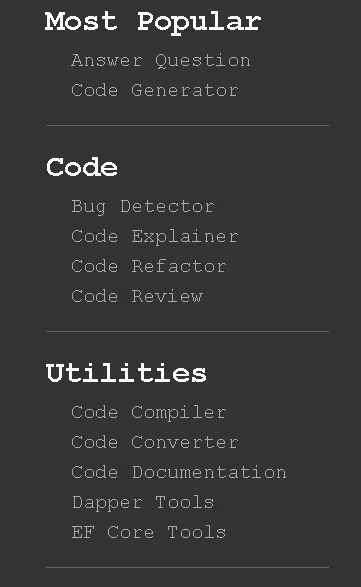Launch the Code Compiler utility

tap(149, 413)
